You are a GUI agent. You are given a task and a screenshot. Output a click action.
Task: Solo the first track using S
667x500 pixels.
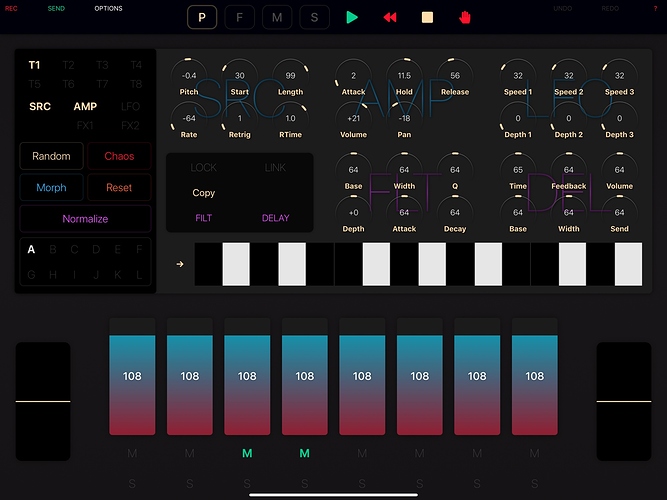[x=132, y=484]
